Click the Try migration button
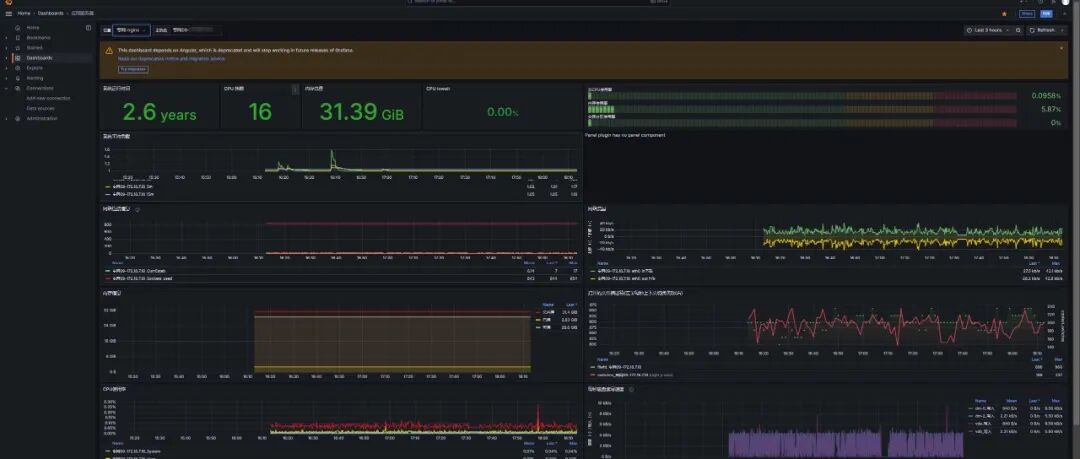The height and width of the screenshot is (459, 1080). click(x=134, y=70)
